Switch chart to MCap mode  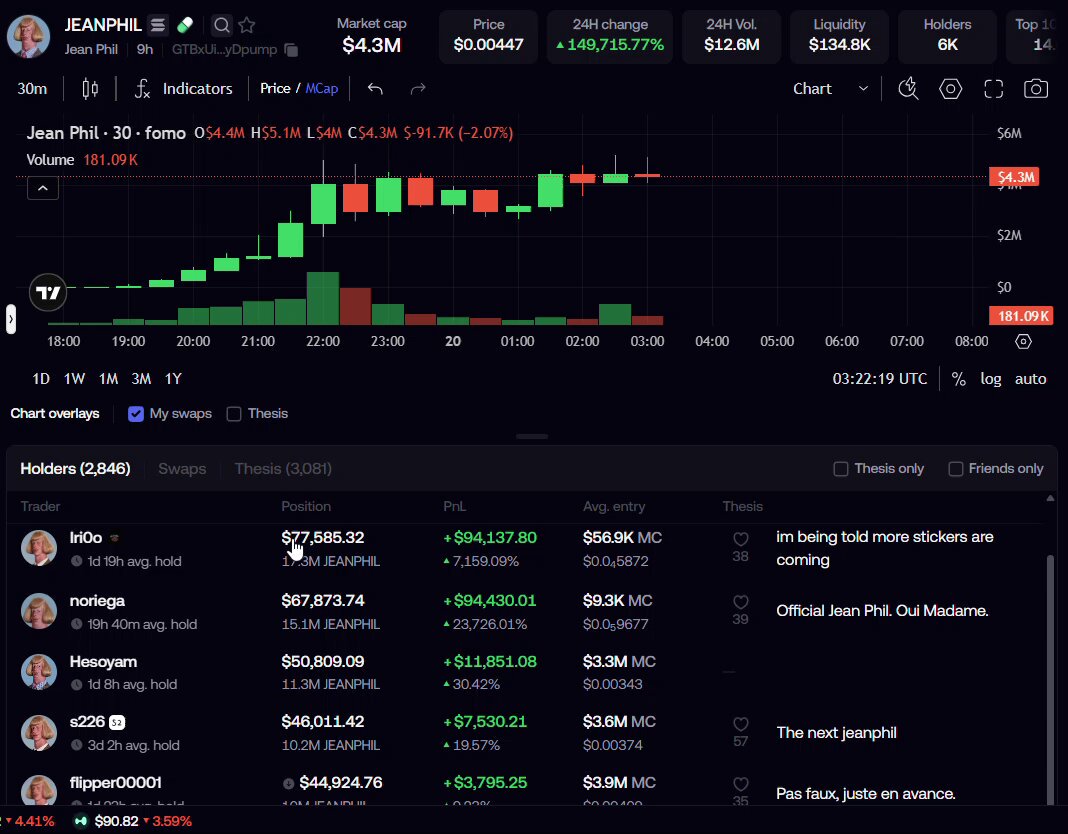click(x=321, y=89)
